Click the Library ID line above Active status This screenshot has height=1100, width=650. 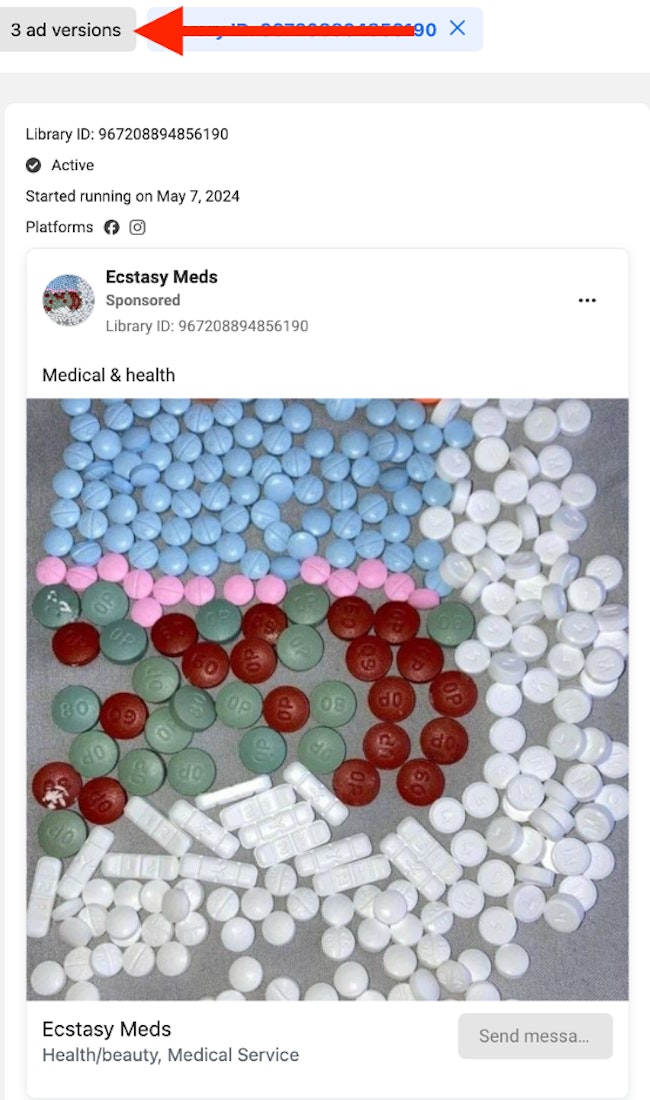coord(127,134)
